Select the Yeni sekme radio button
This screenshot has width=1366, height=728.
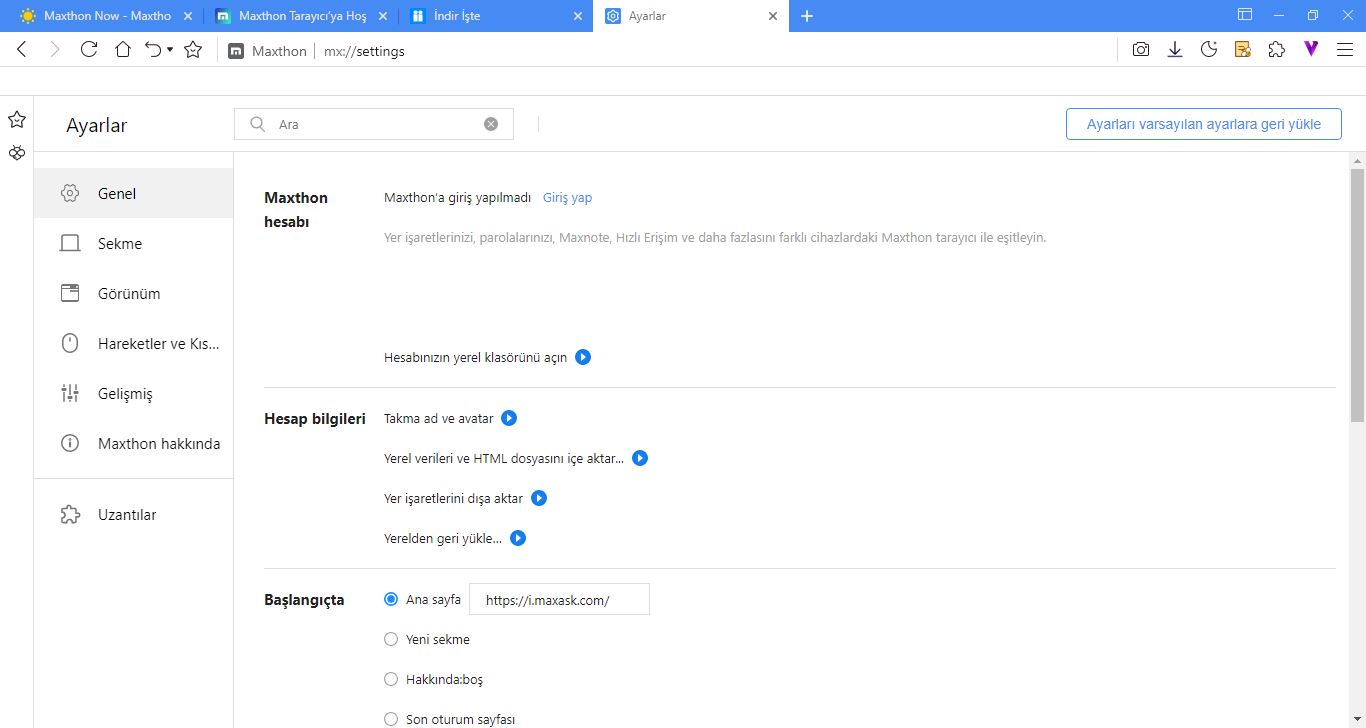[x=391, y=639]
